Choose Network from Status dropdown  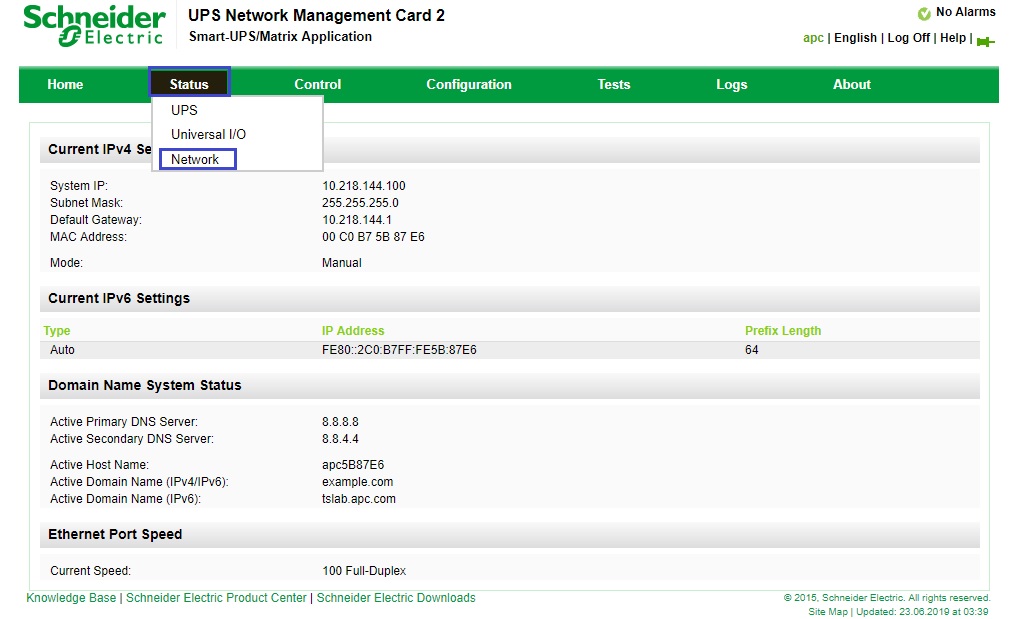pyautogui.click(x=197, y=159)
